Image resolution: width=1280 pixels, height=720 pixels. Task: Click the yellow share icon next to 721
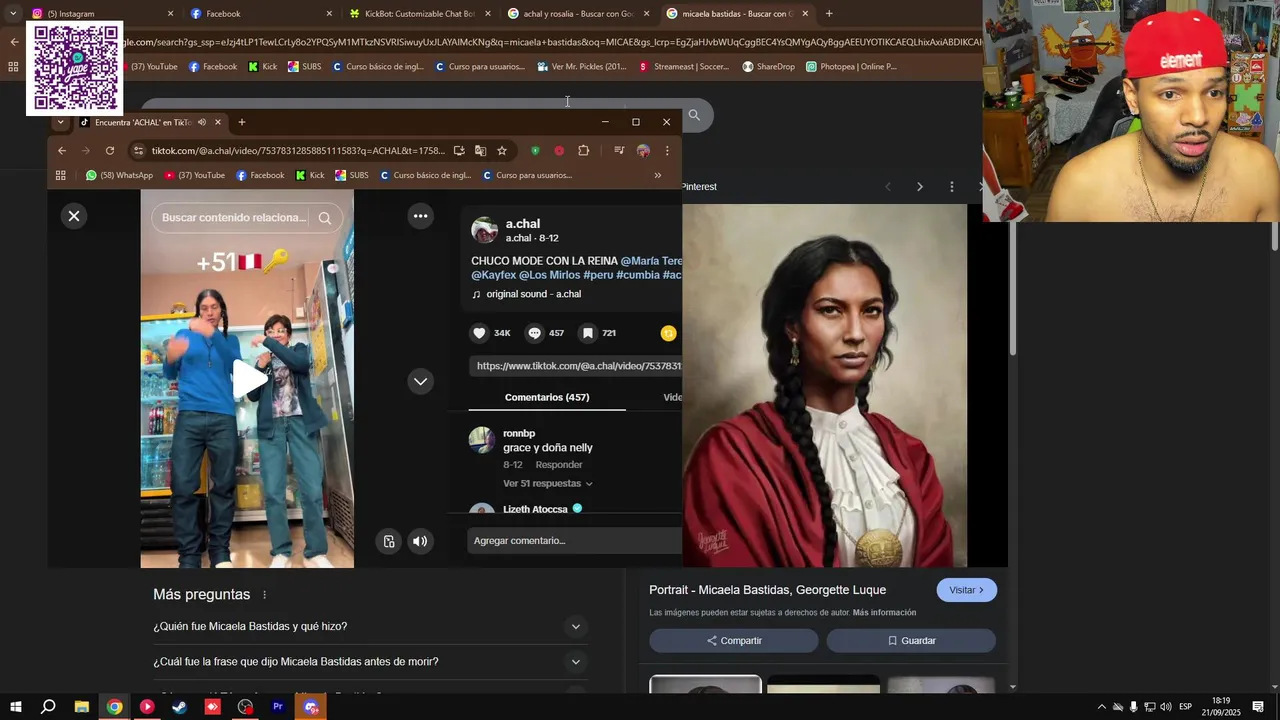tap(669, 333)
